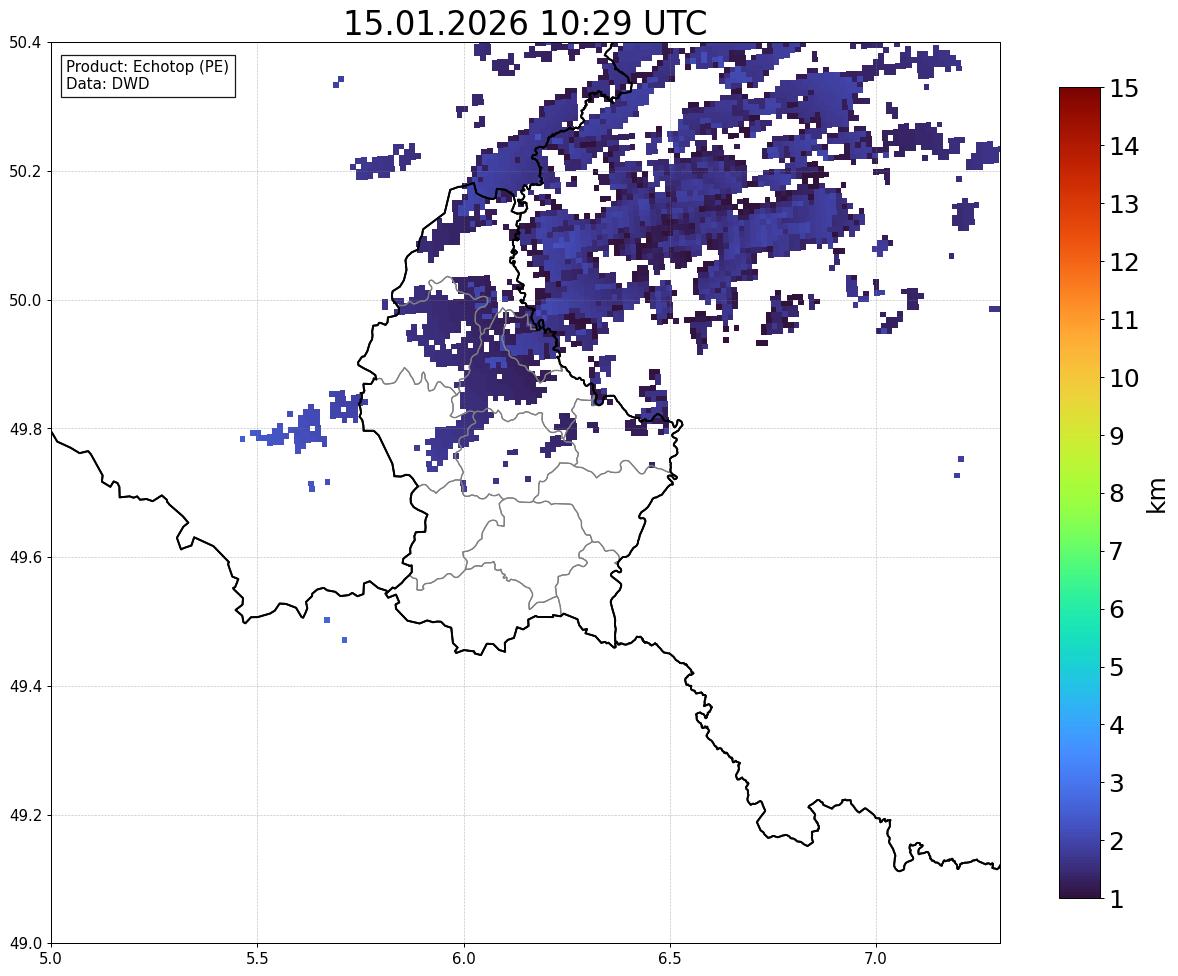This screenshot has width=1178, height=976.
Task: Click the latitude axis label 50.2
Action: pyautogui.click(x=24, y=171)
